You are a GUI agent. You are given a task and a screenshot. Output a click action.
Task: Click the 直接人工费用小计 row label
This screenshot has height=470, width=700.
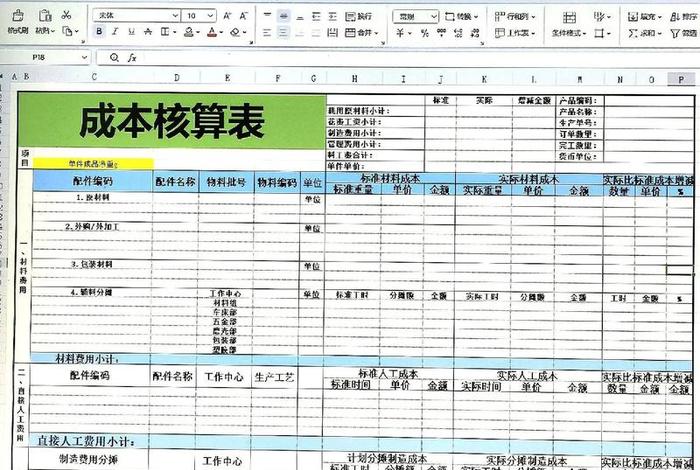click(85, 441)
